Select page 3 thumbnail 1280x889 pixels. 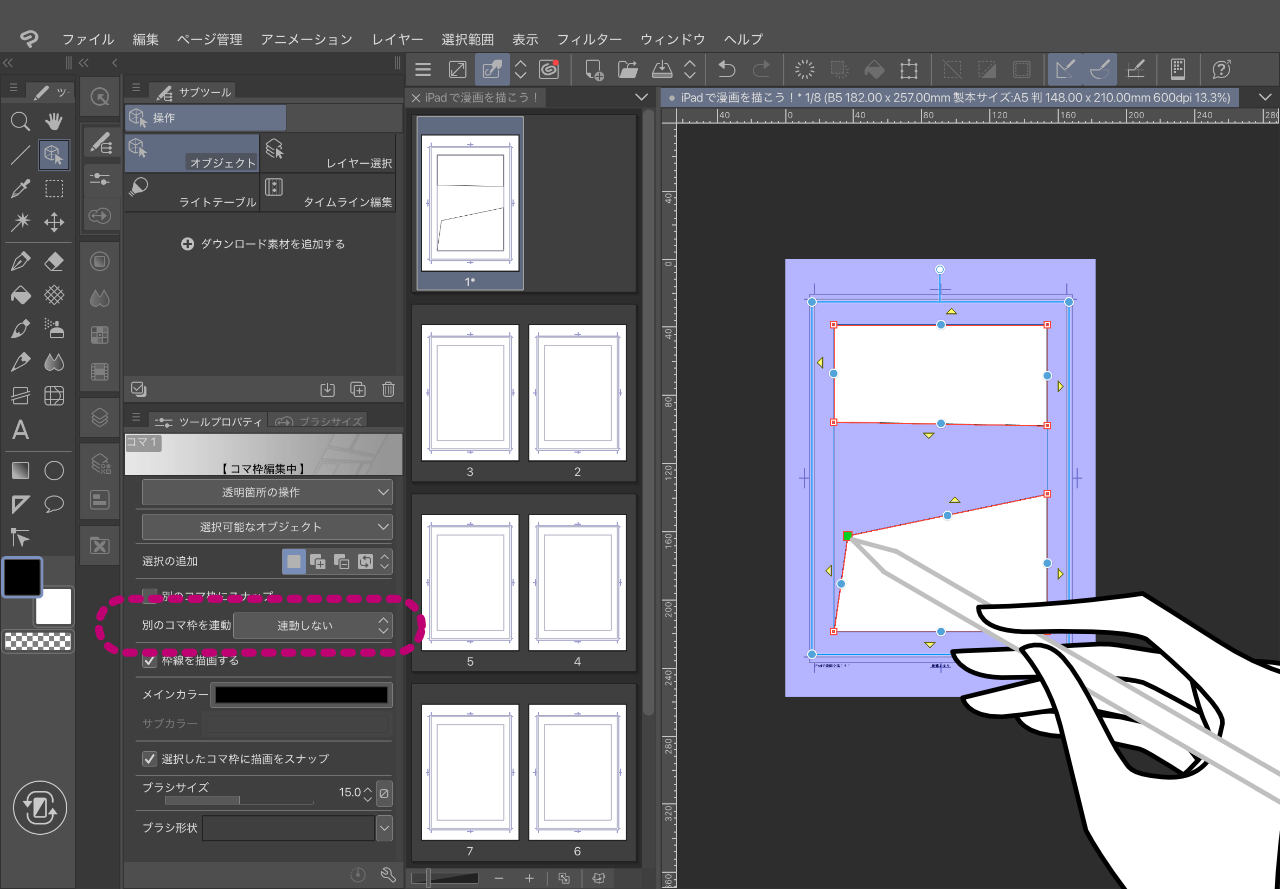(x=470, y=391)
